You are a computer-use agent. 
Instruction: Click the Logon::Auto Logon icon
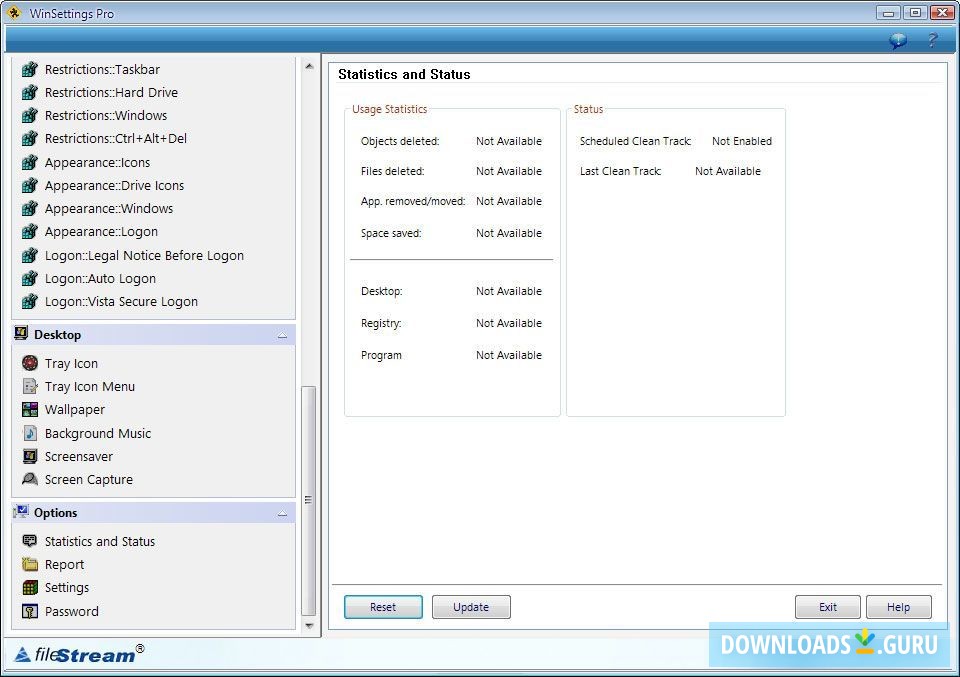pyautogui.click(x=29, y=279)
